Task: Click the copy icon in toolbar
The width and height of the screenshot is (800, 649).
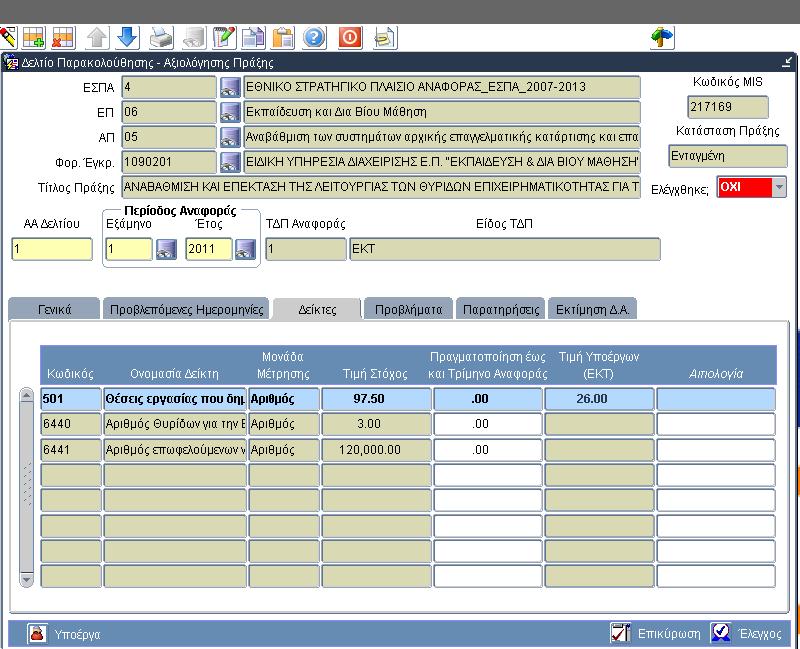Action: point(254,38)
